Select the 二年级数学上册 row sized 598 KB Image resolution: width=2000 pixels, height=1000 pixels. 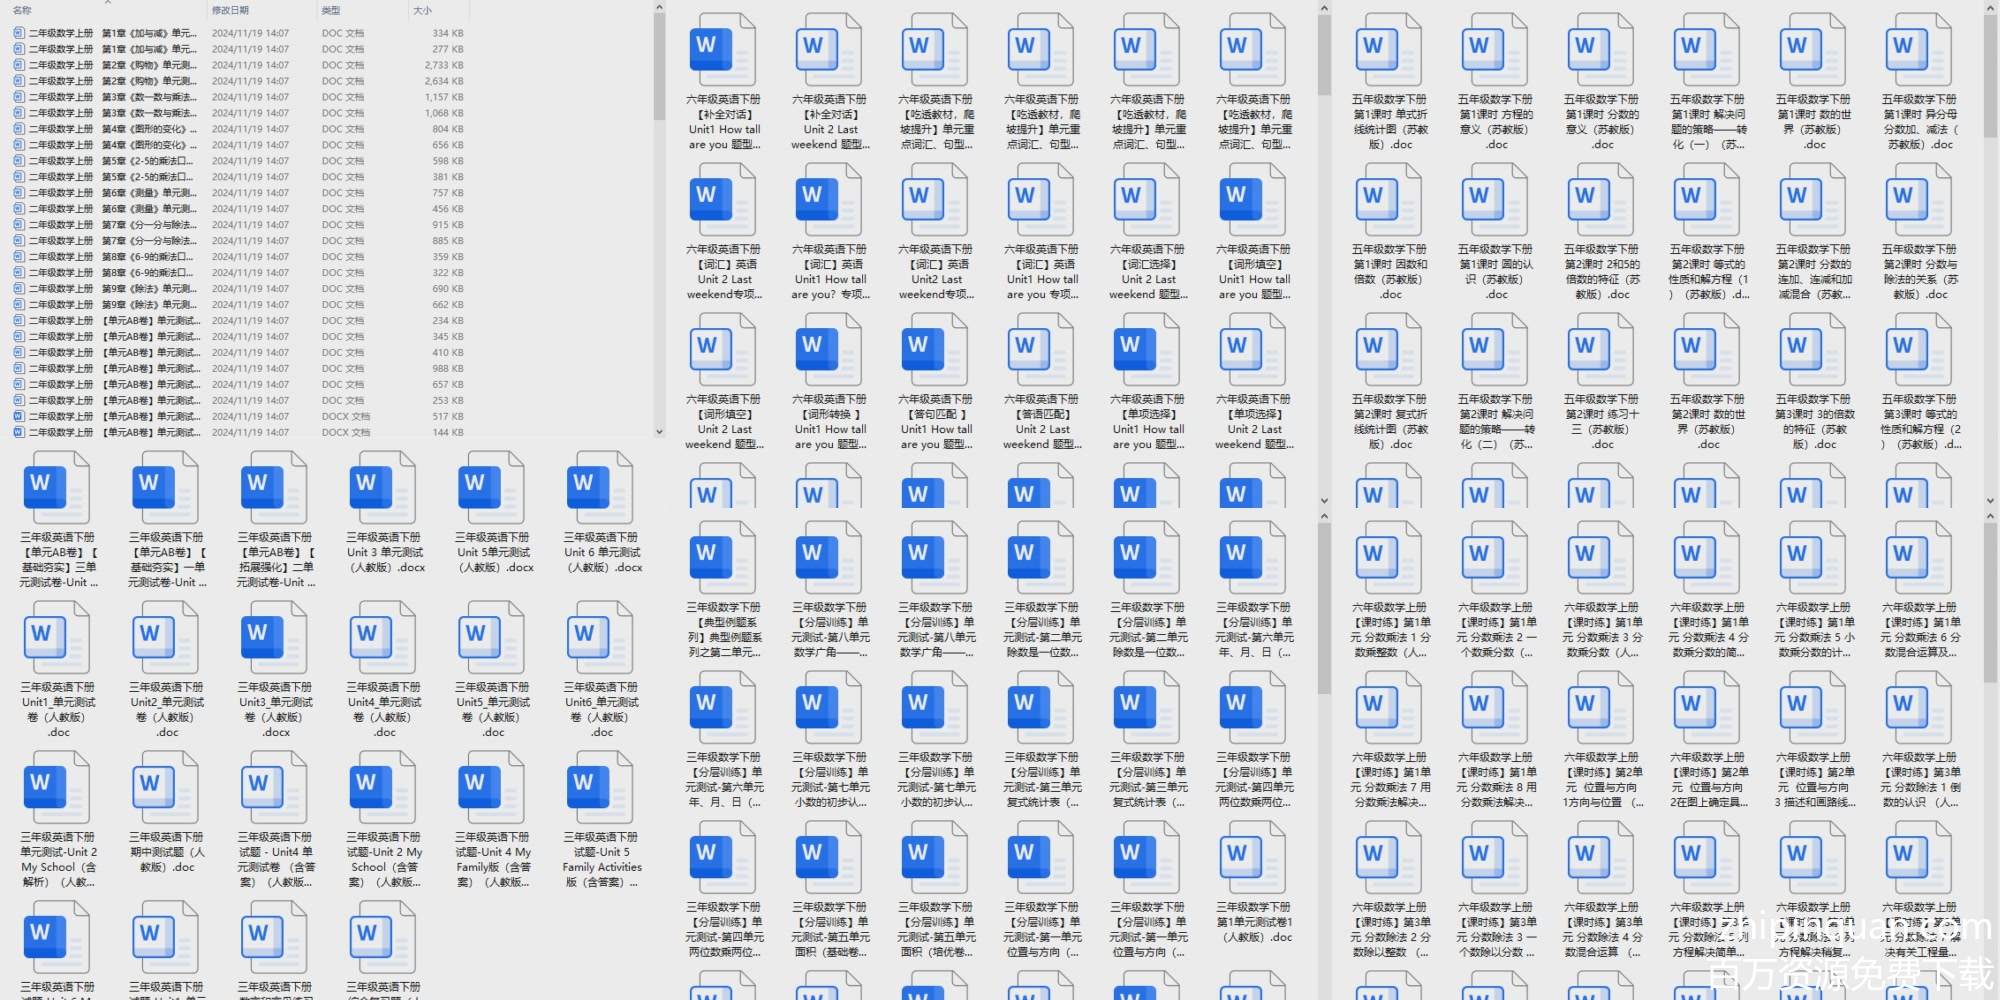(239, 161)
